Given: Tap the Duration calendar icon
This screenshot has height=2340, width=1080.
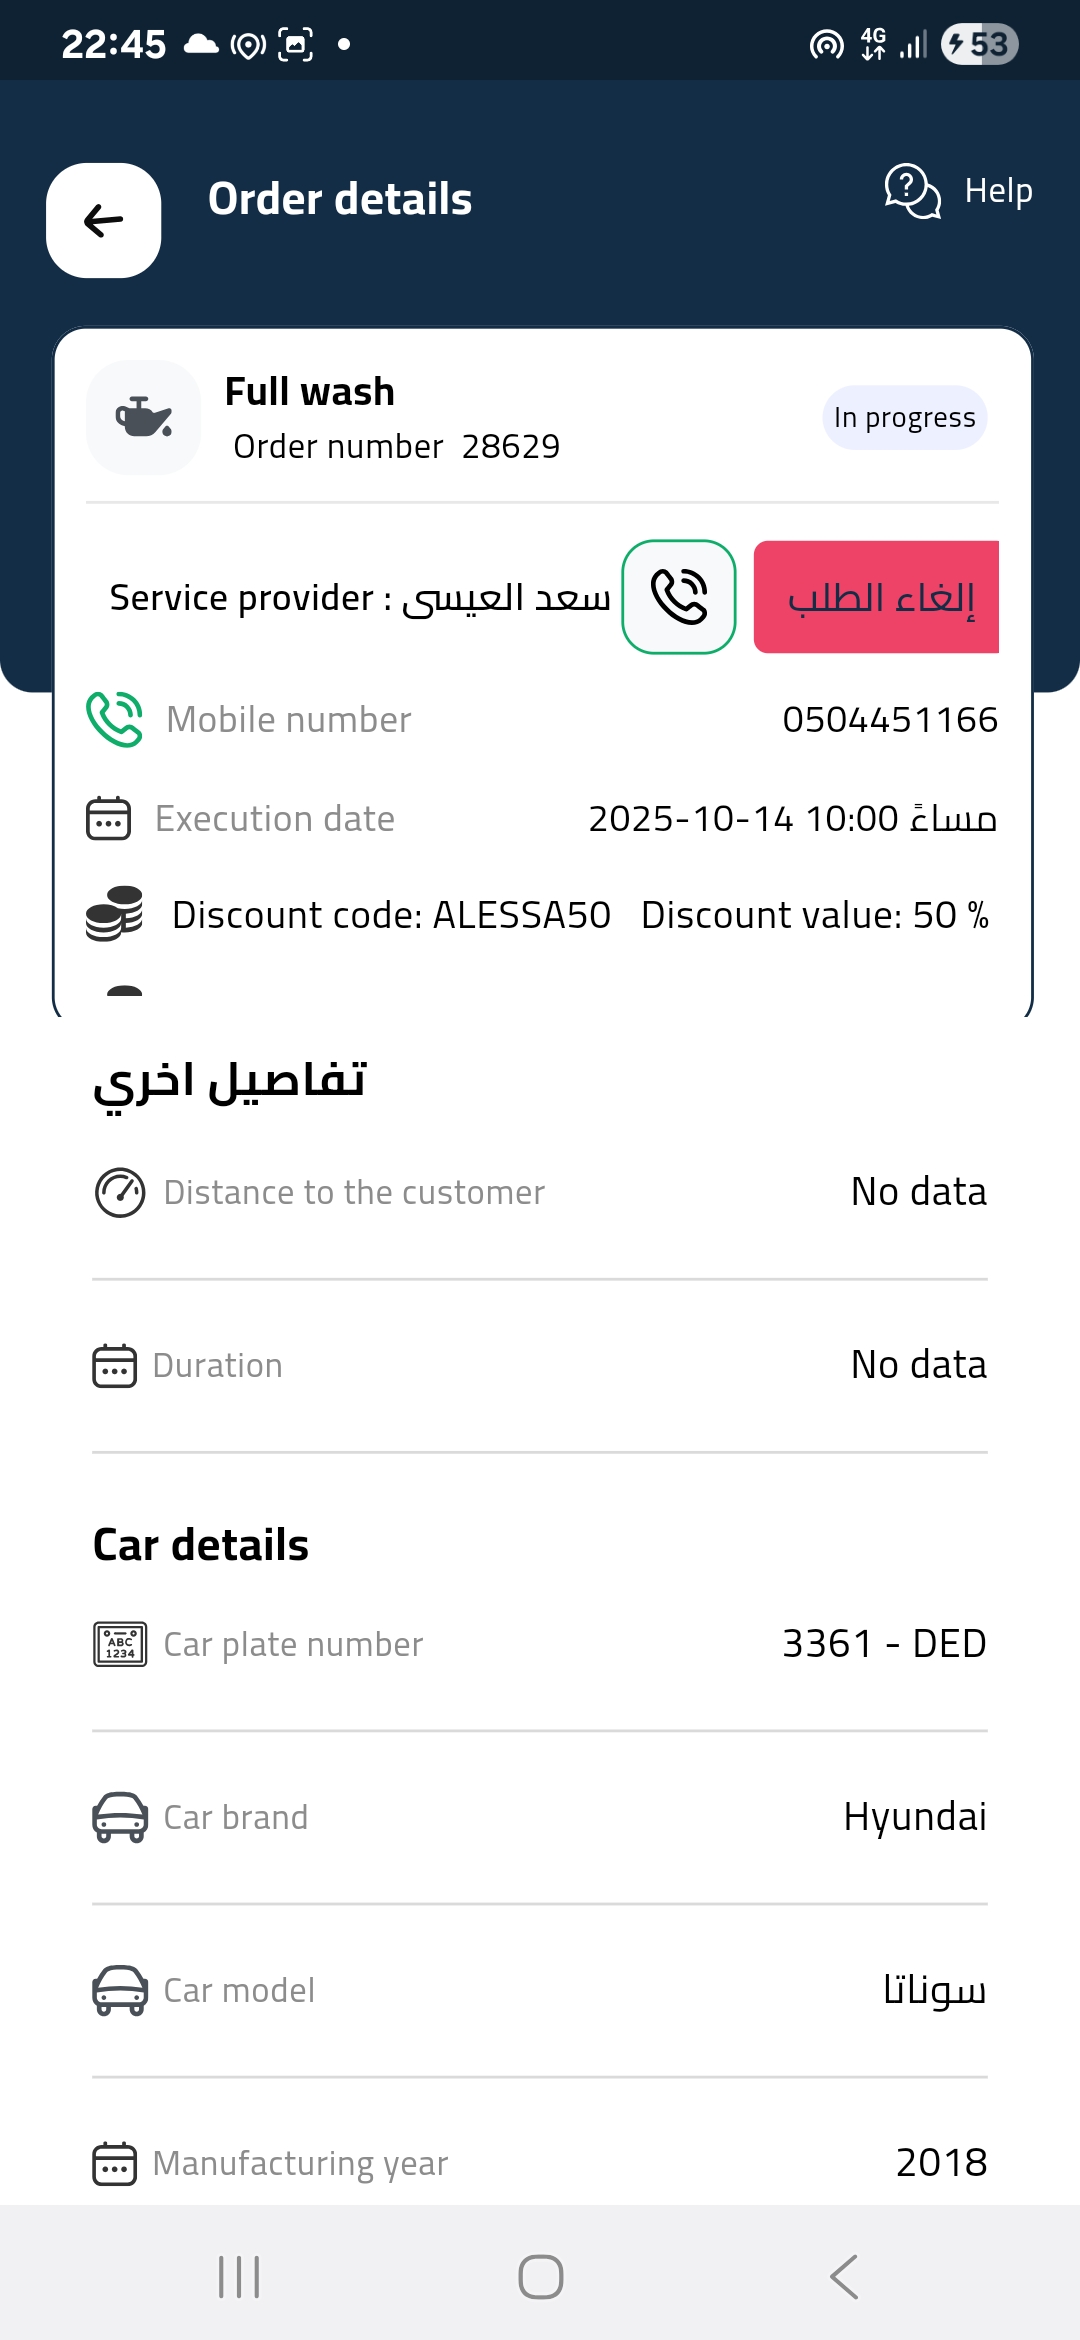Looking at the screenshot, I should point(114,1365).
